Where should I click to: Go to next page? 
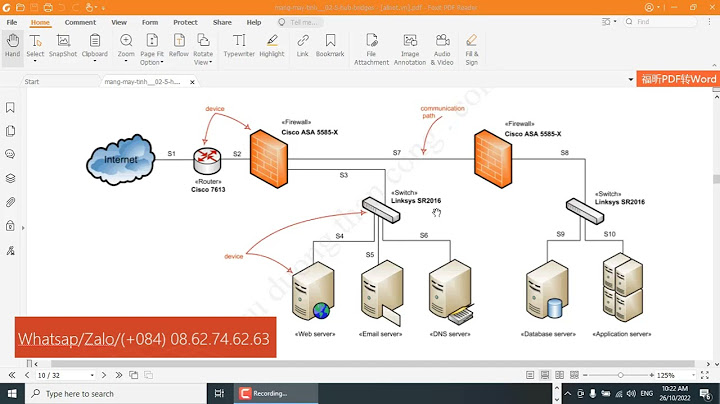coord(104,375)
